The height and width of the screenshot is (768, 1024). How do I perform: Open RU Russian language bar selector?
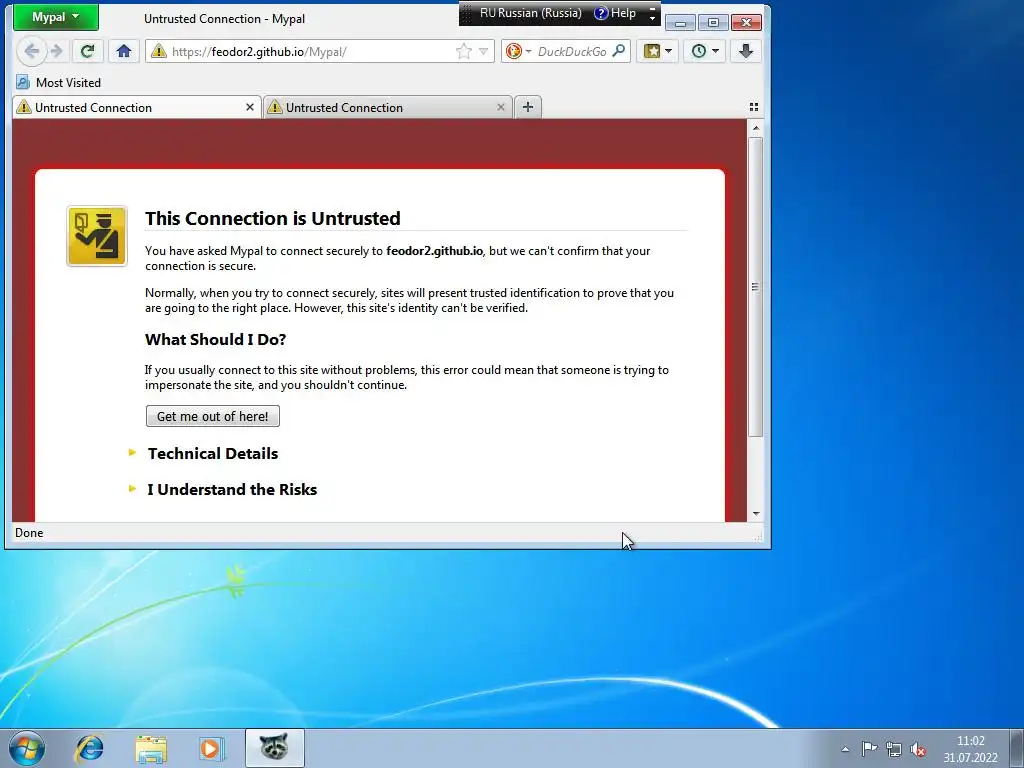(531, 13)
